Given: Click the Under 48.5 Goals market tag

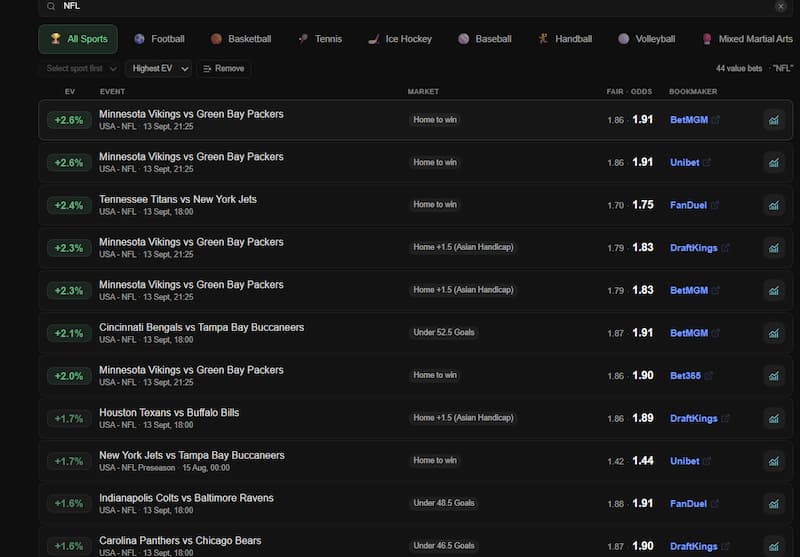Looking at the screenshot, I should tap(444, 503).
